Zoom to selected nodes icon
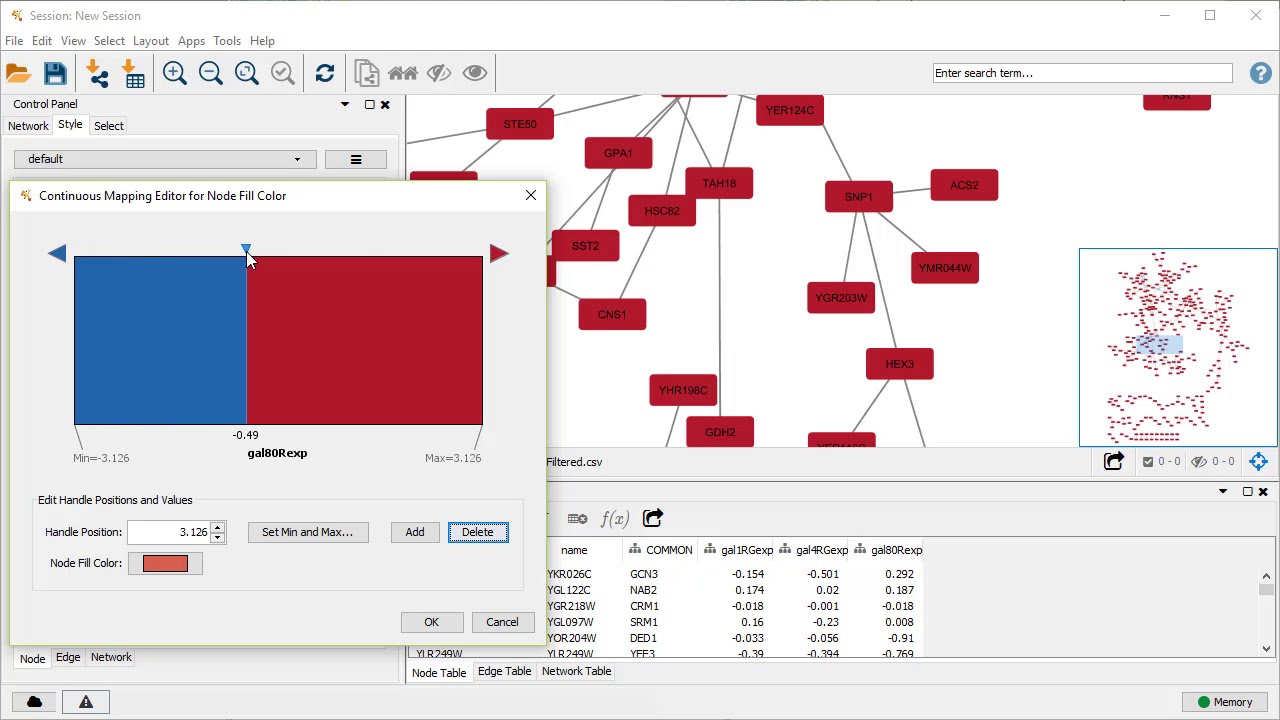This screenshot has width=1280, height=720. click(x=283, y=73)
